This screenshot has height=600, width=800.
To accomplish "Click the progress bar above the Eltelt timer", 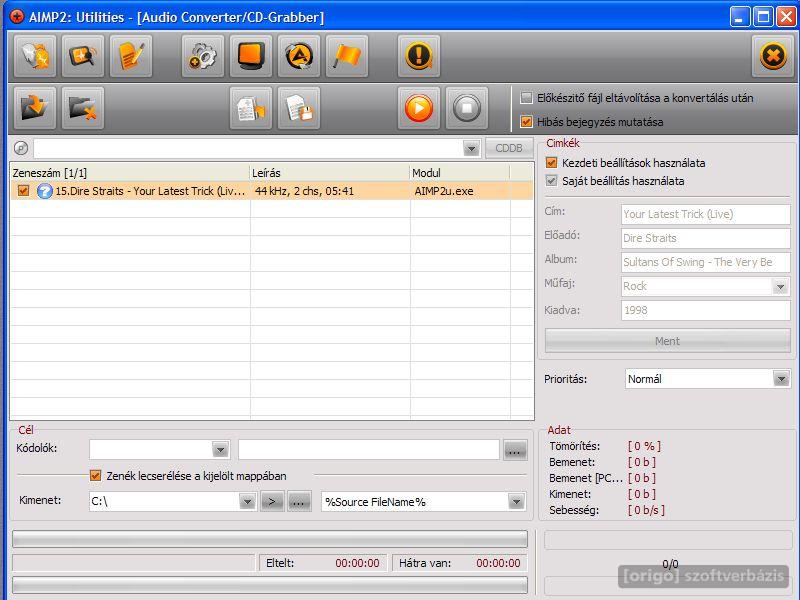I will [270, 539].
